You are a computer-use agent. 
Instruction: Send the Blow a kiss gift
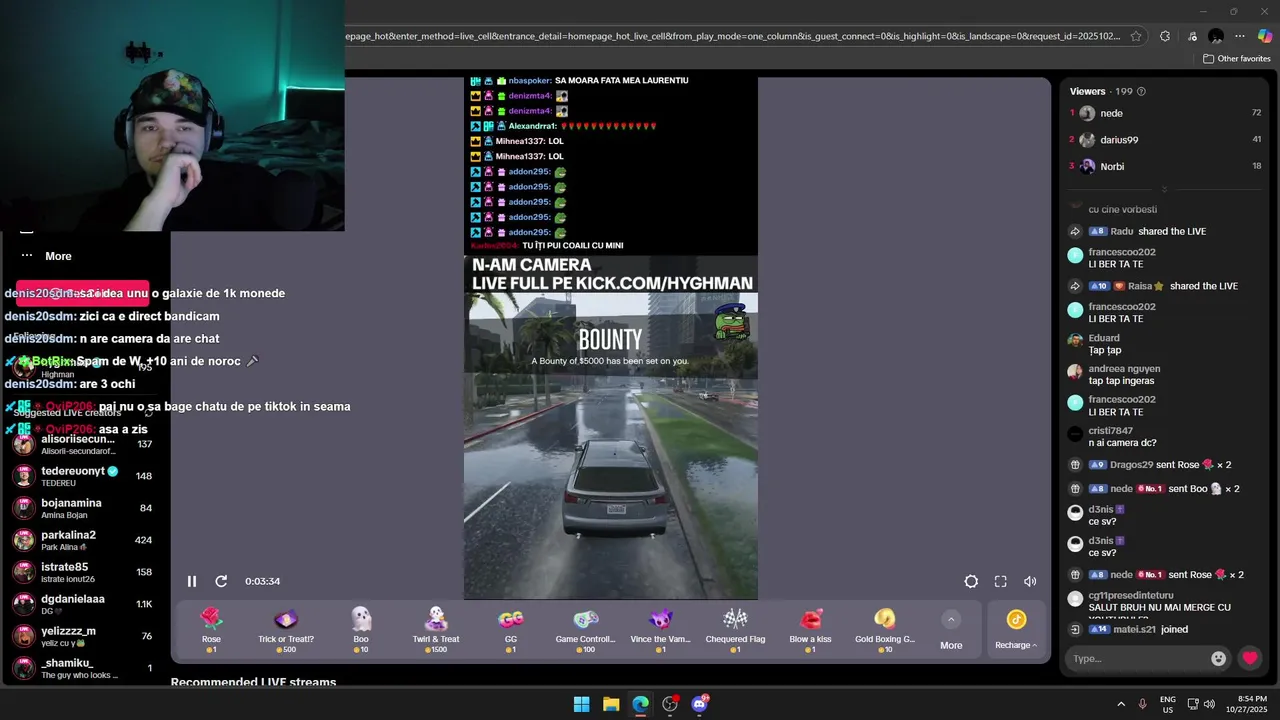pos(810,630)
